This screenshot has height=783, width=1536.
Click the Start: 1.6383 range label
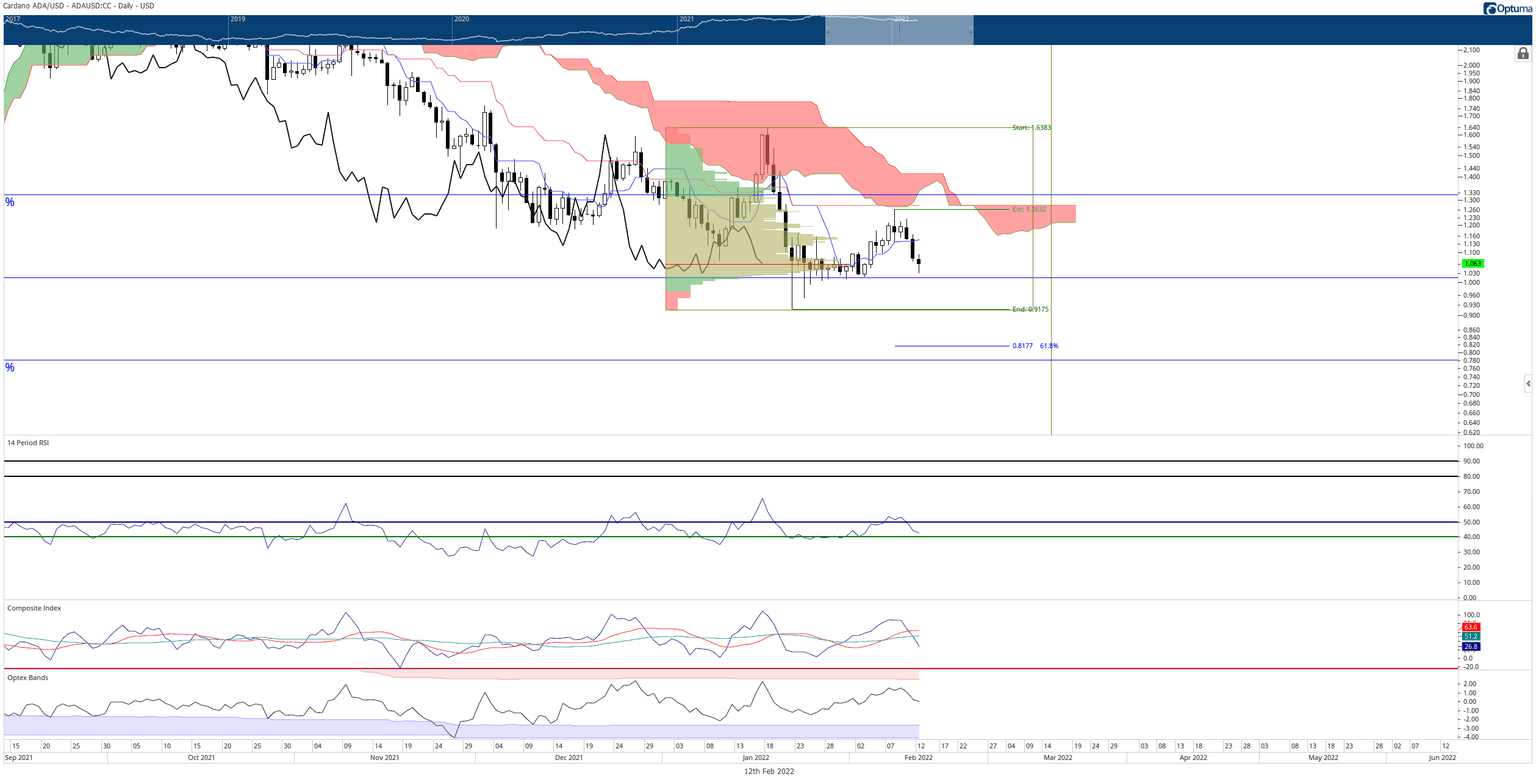coord(1031,128)
